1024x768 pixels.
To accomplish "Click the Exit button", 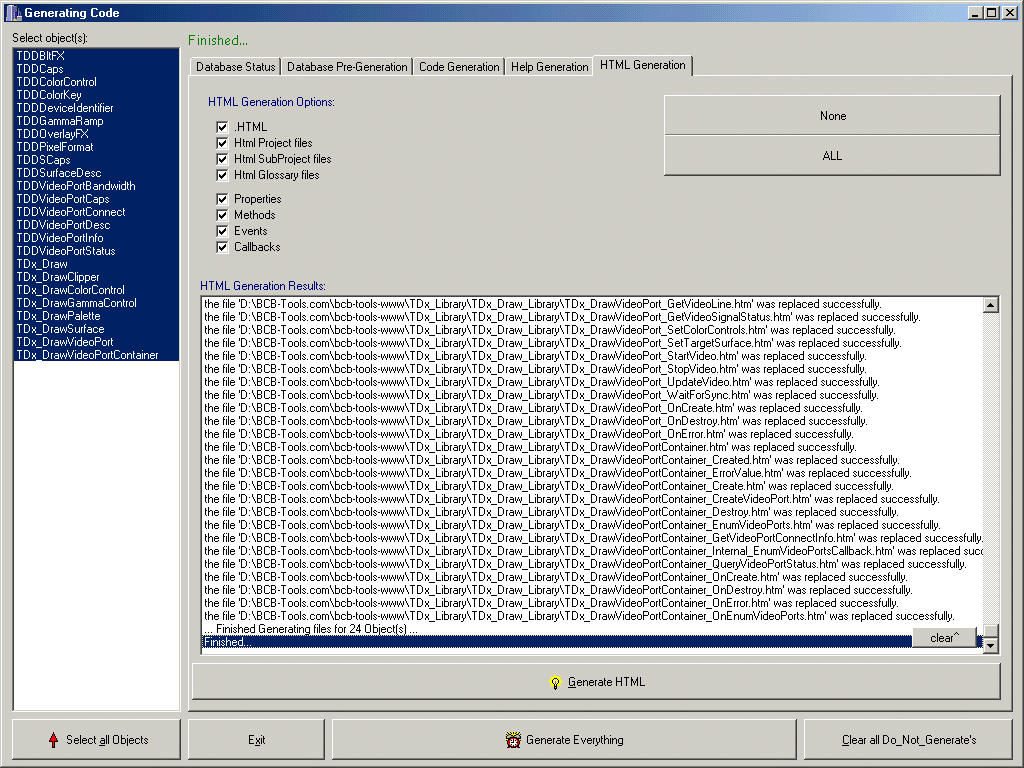I will pyautogui.click(x=257, y=740).
